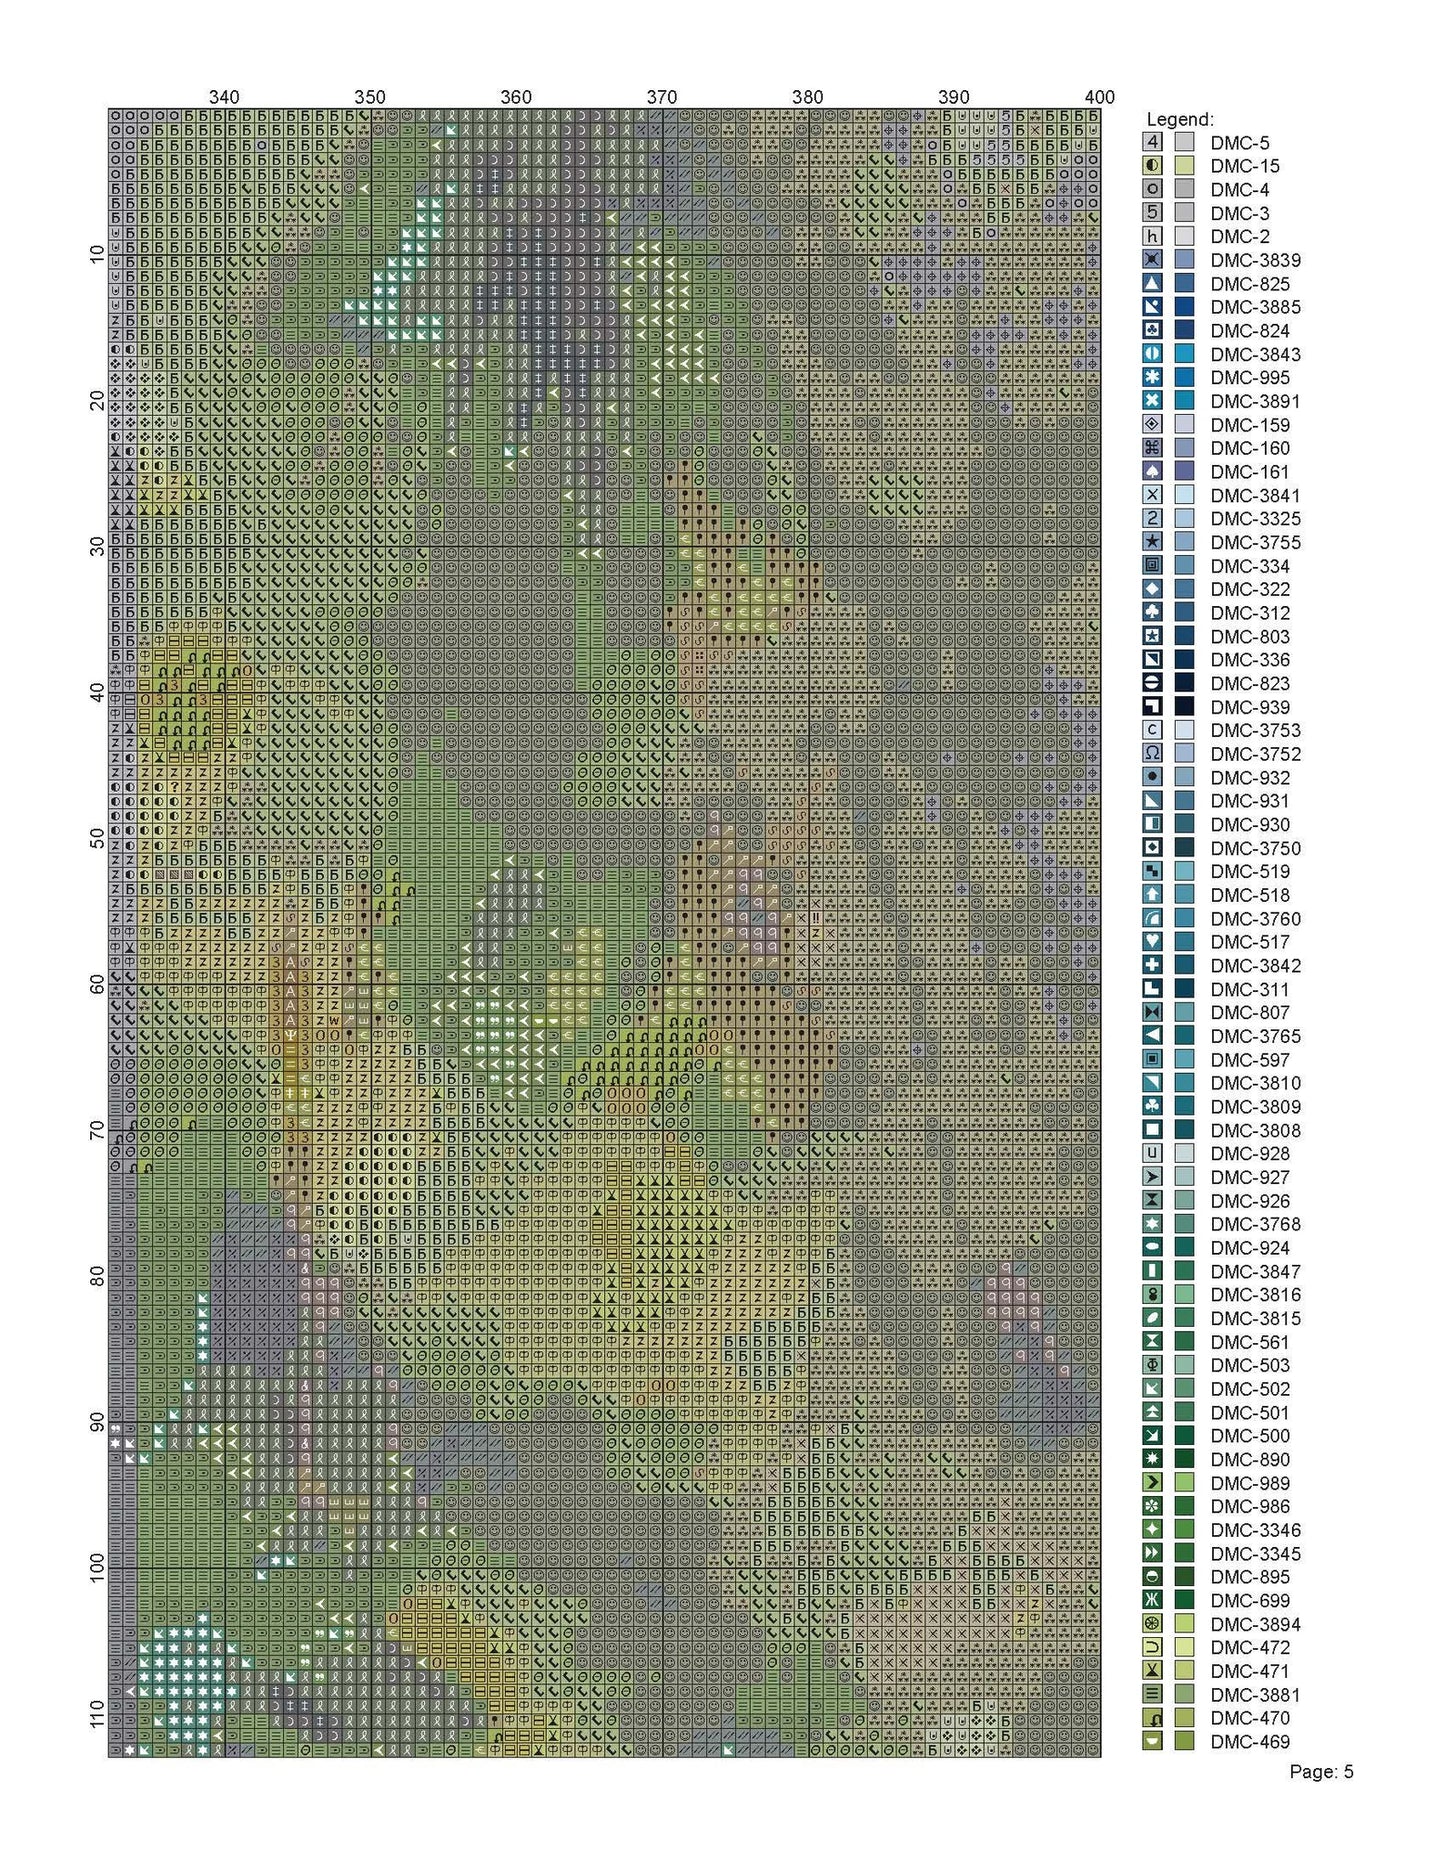Click the DMC-3881 legend label
Viewport: 1445px width, 1870px height.
[x=1254, y=1694]
